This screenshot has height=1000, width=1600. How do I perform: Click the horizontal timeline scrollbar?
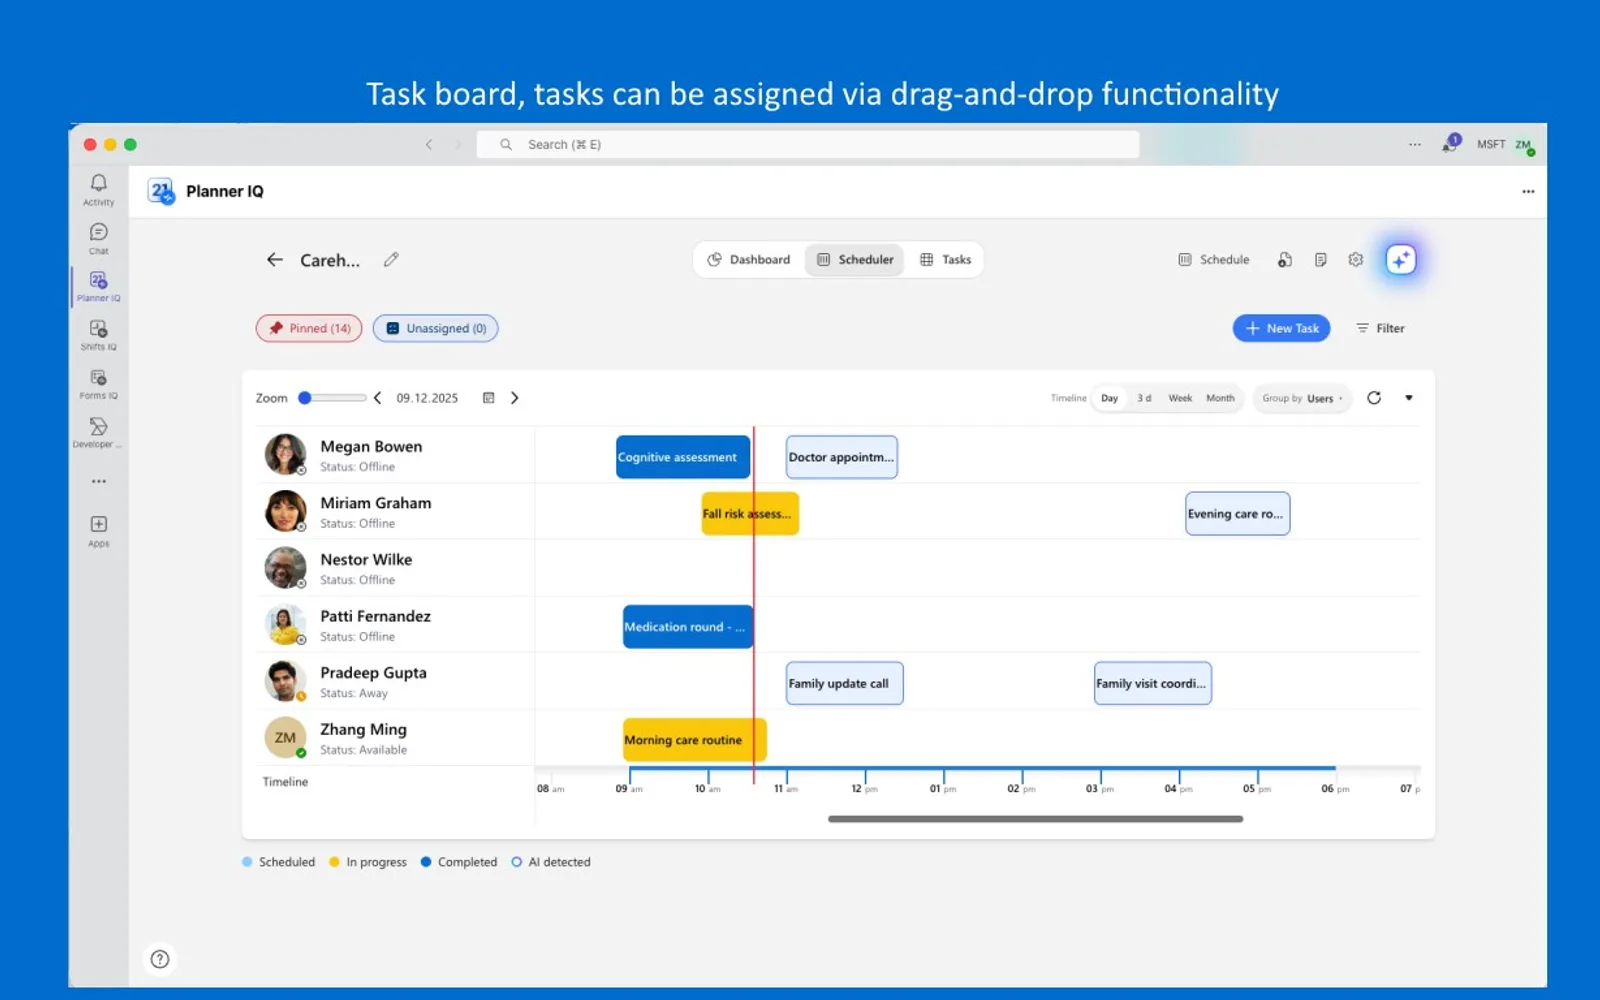(1035, 819)
